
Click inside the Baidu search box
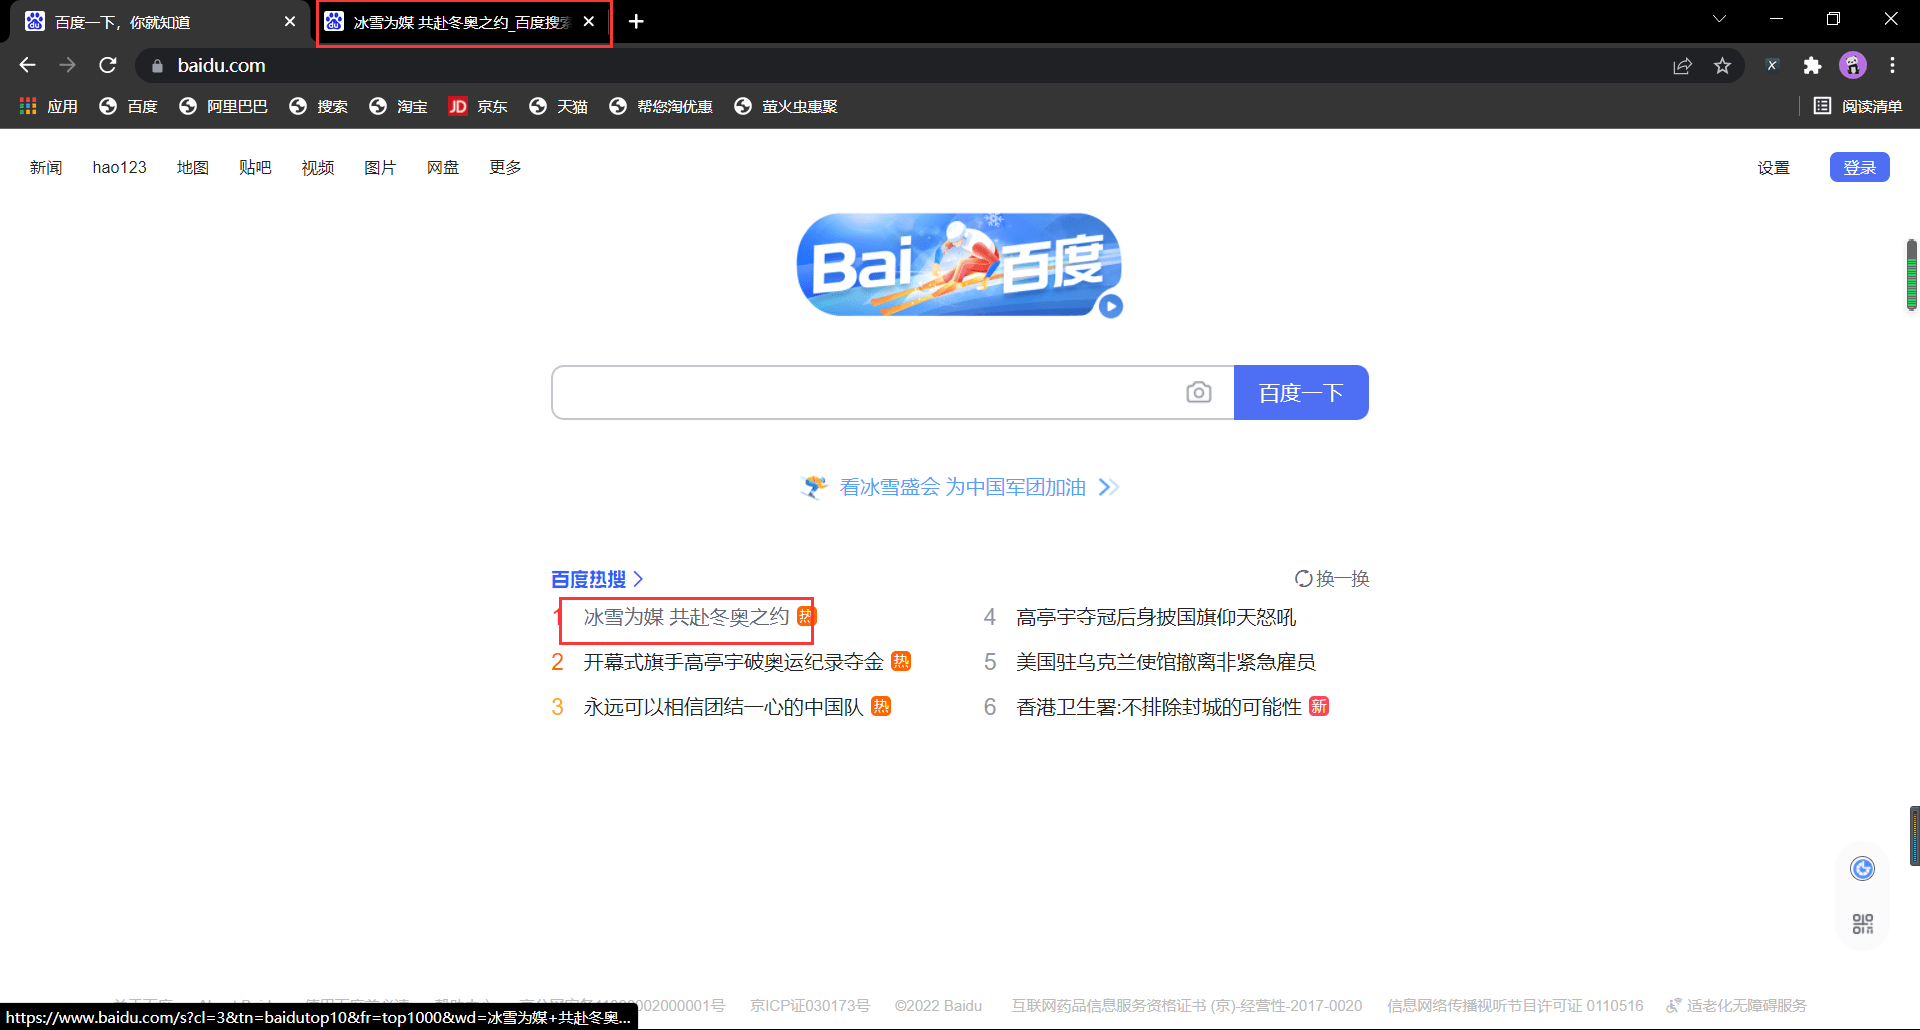pos(866,392)
